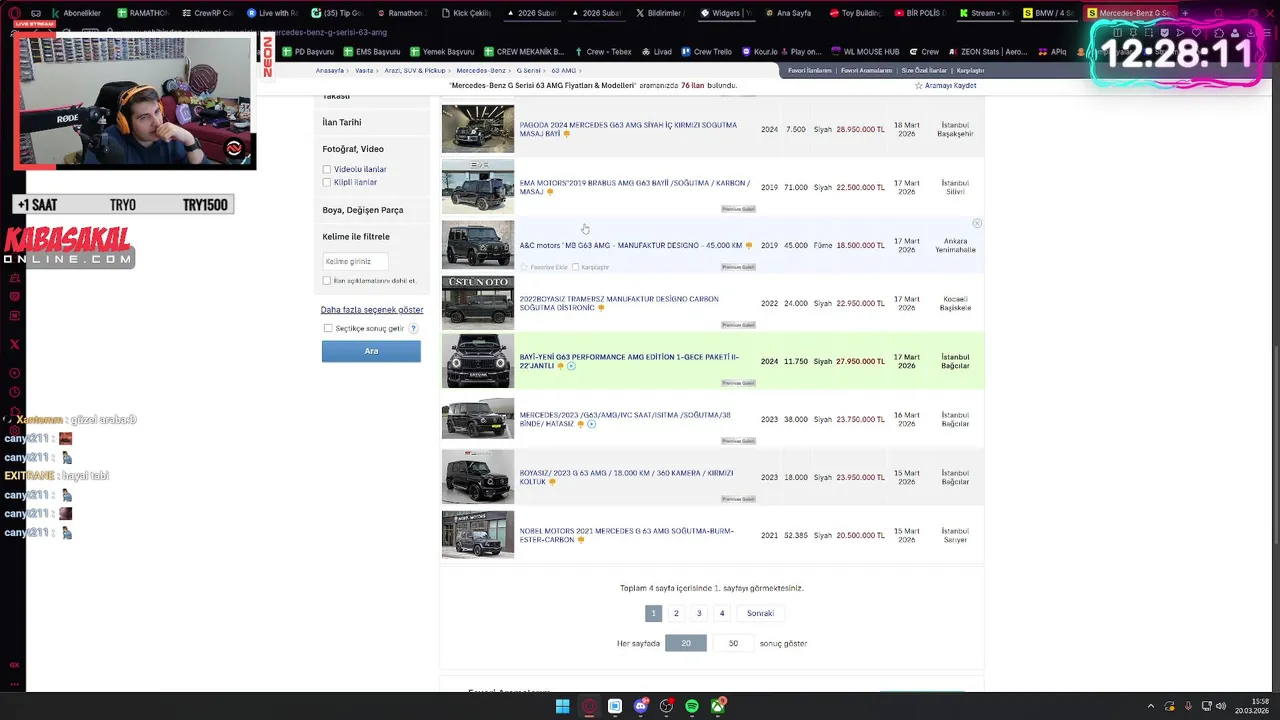
Task: Show 50 results per page
Action: (733, 643)
